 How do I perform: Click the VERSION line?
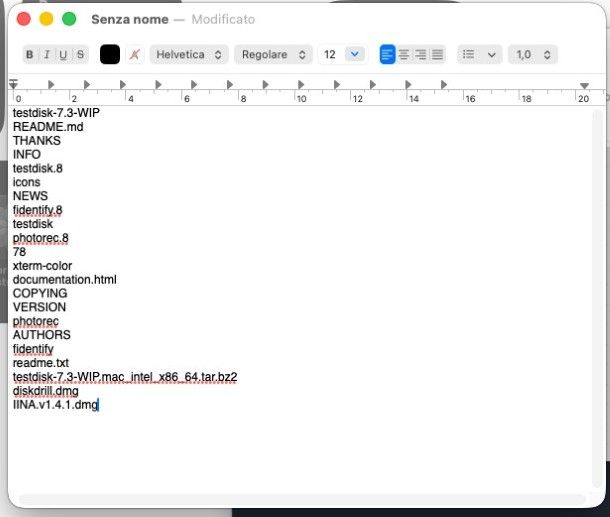pyautogui.click(x=40, y=307)
